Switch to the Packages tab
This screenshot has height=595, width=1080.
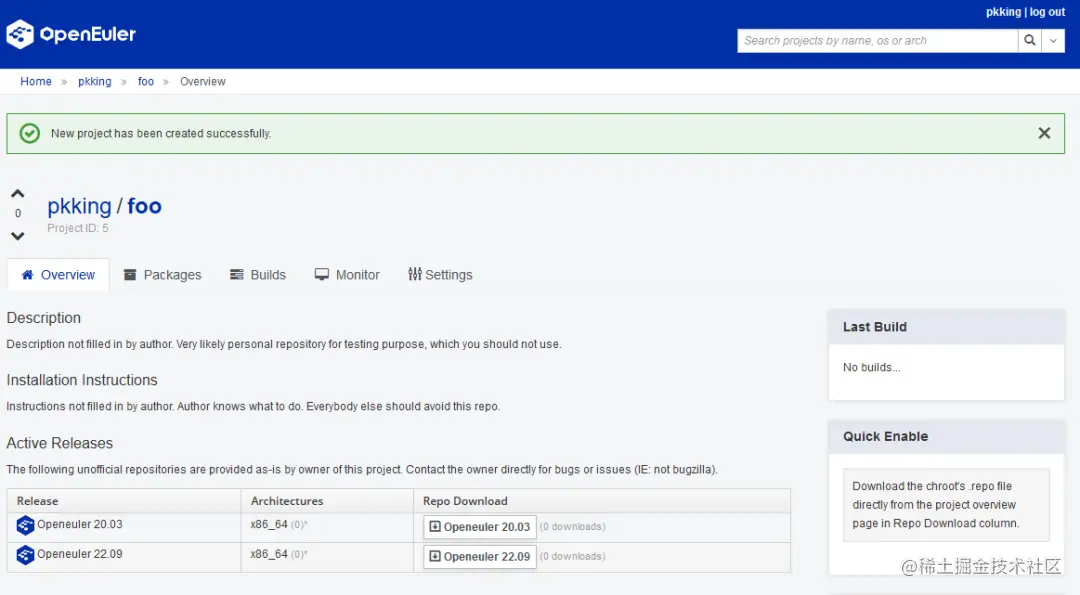pos(163,275)
